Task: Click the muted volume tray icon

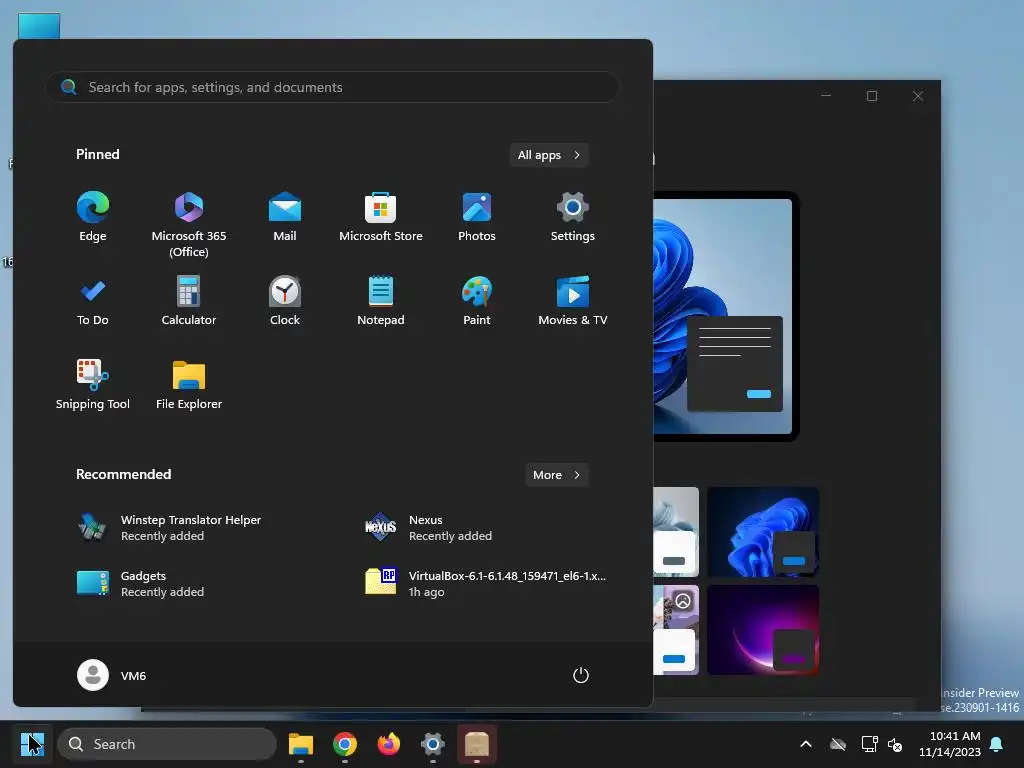Action: coord(895,744)
